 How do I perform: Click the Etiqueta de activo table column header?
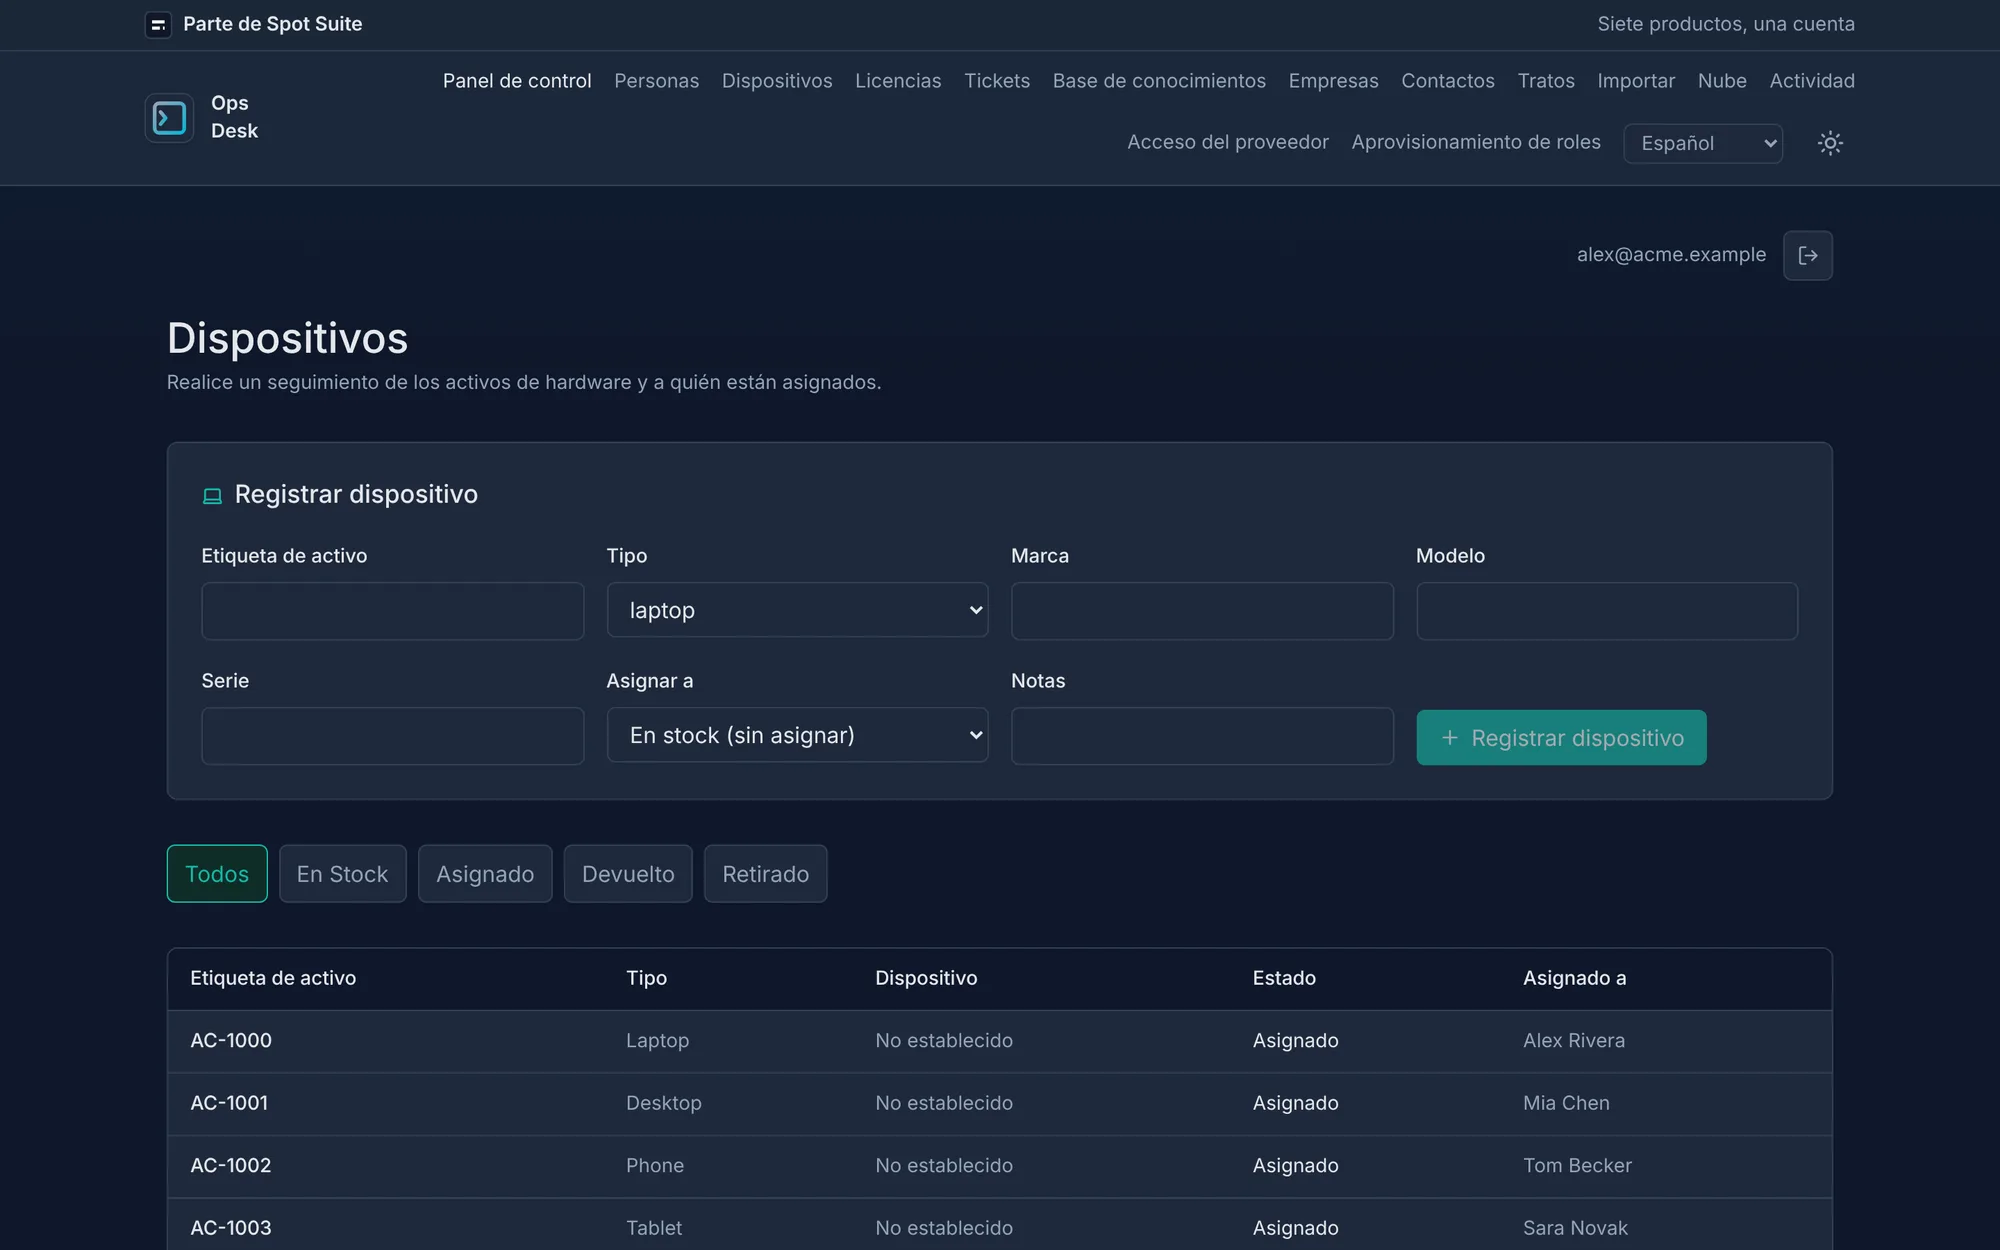click(273, 978)
